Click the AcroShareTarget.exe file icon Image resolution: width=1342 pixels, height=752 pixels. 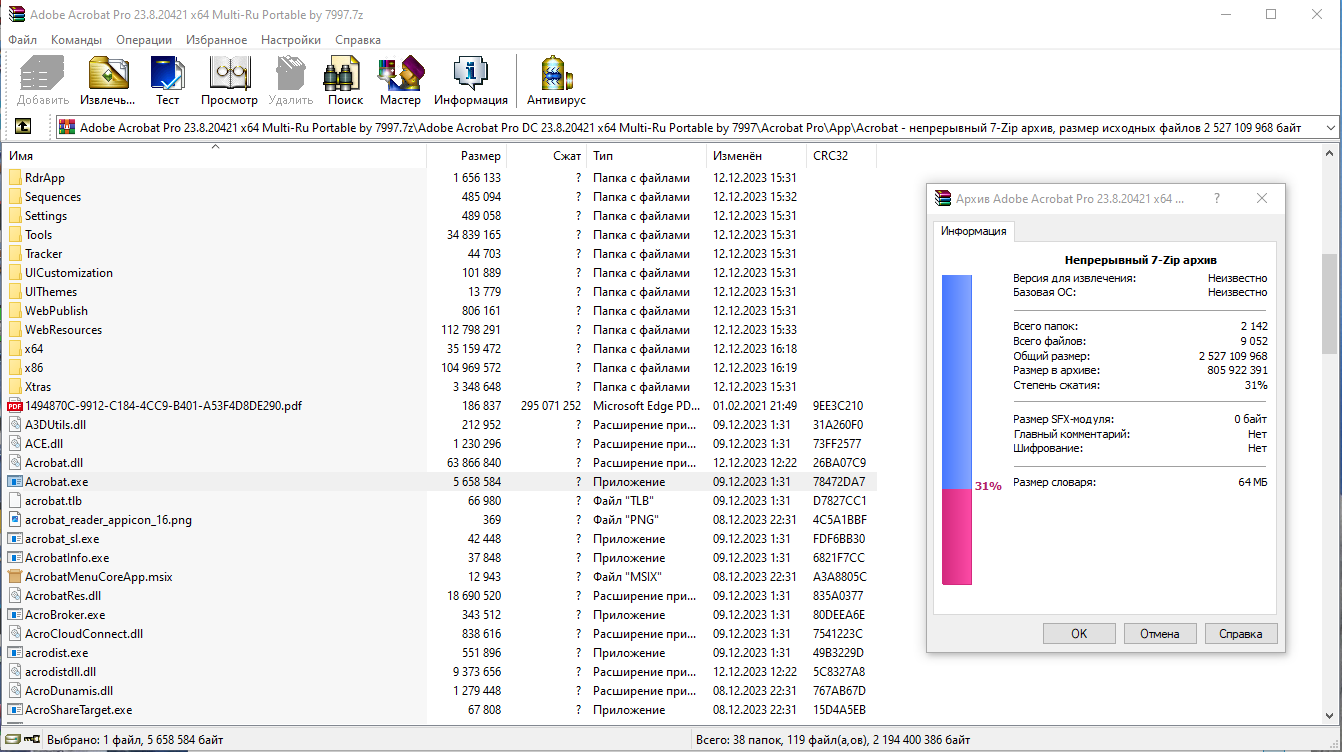tap(15, 710)
